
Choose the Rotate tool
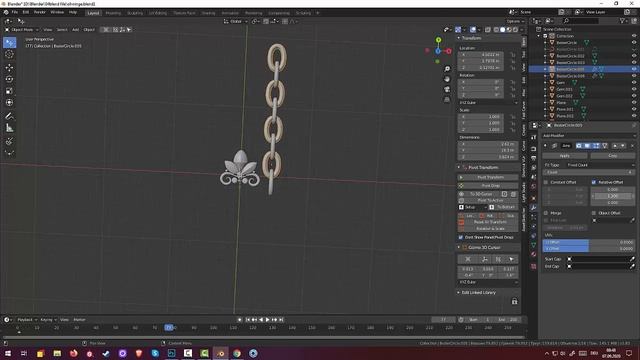tap(9, 79)
